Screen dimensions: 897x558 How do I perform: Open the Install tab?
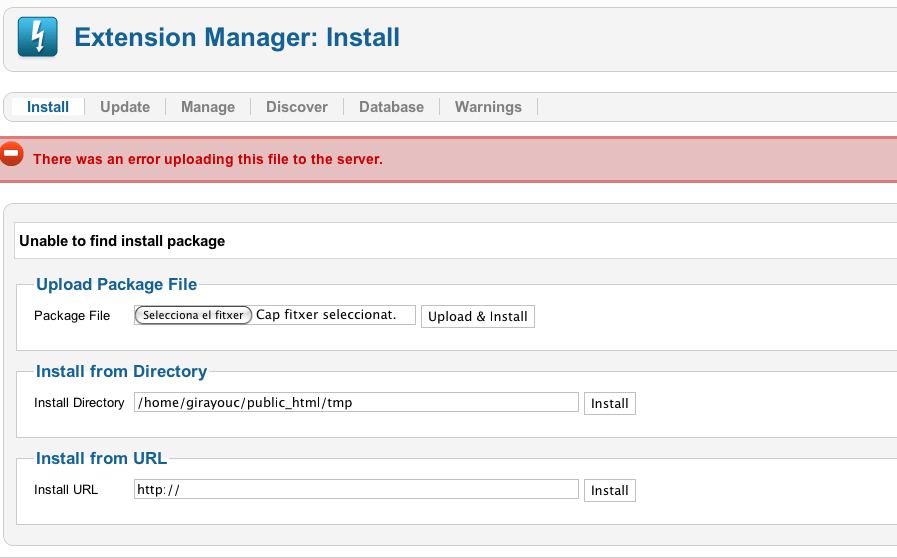click(x=48, y=107)
